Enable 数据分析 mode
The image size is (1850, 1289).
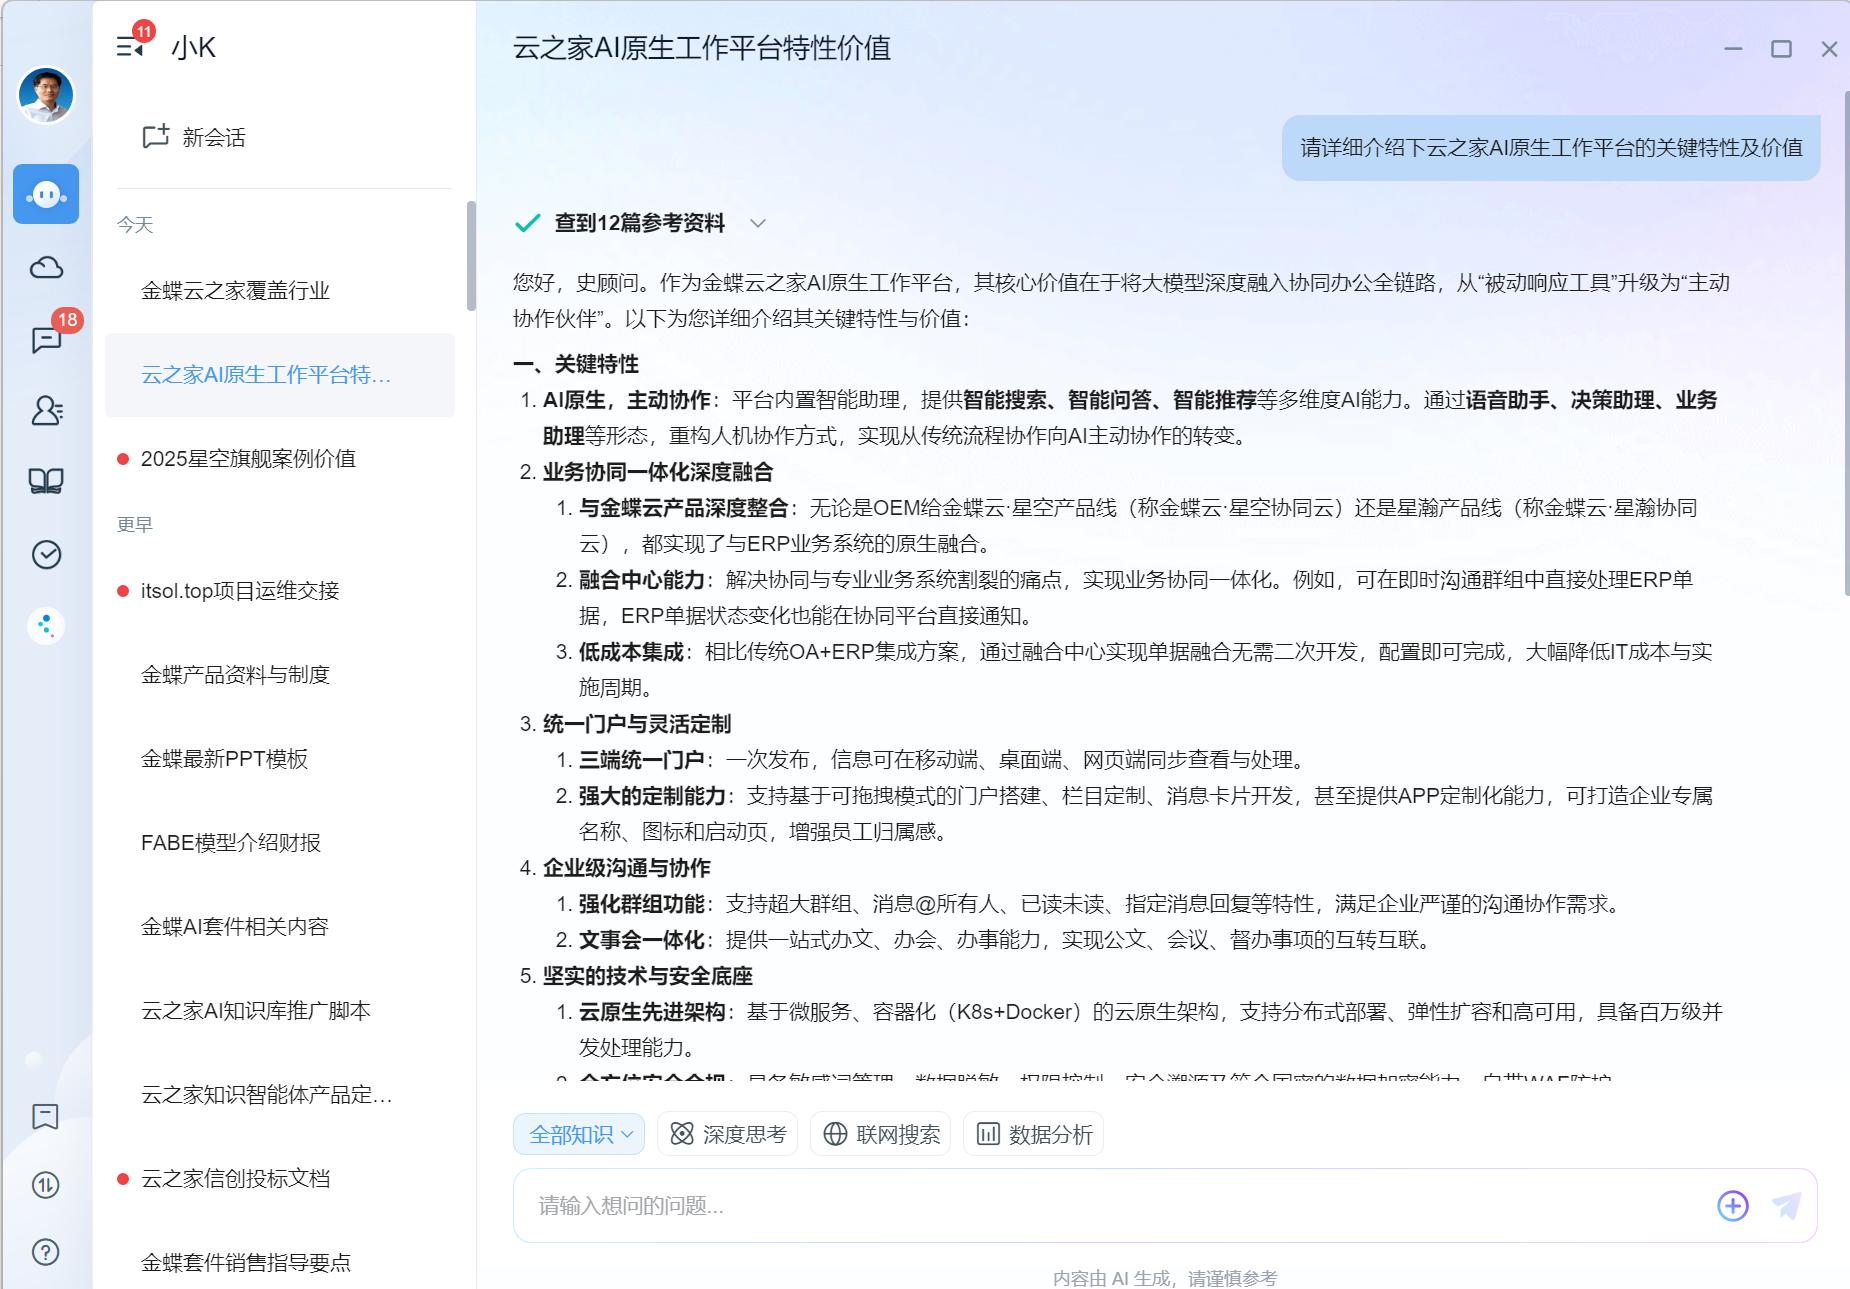[x=1032, y=1133]
